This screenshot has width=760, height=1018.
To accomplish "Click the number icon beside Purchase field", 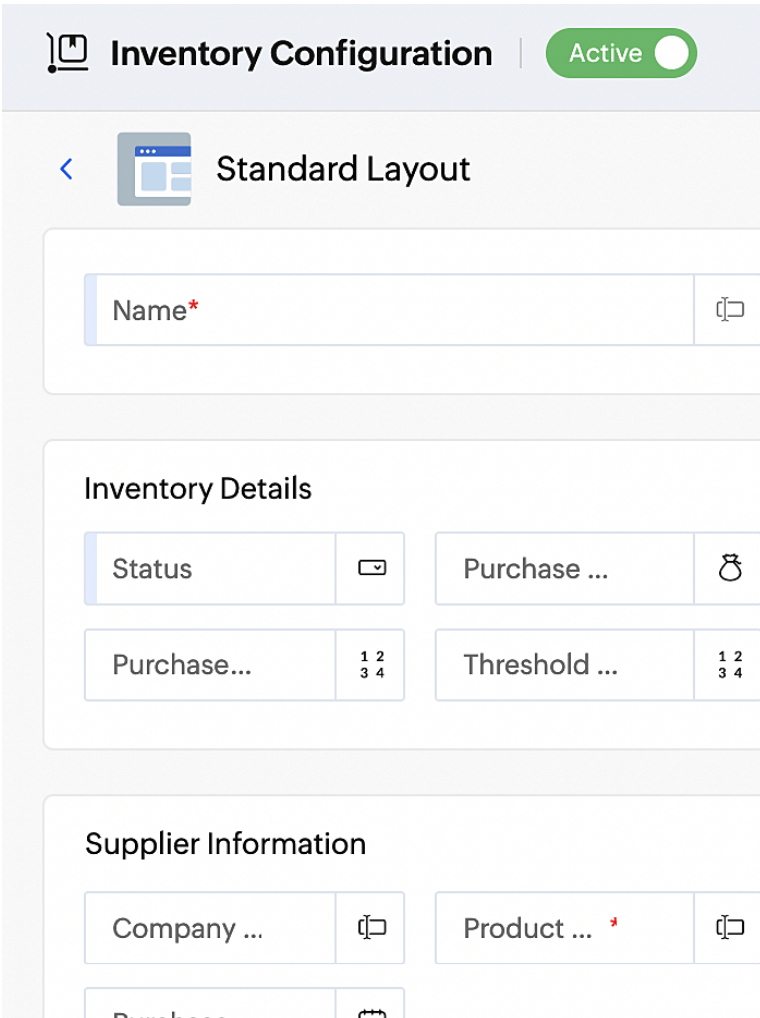I will point(370,665).
